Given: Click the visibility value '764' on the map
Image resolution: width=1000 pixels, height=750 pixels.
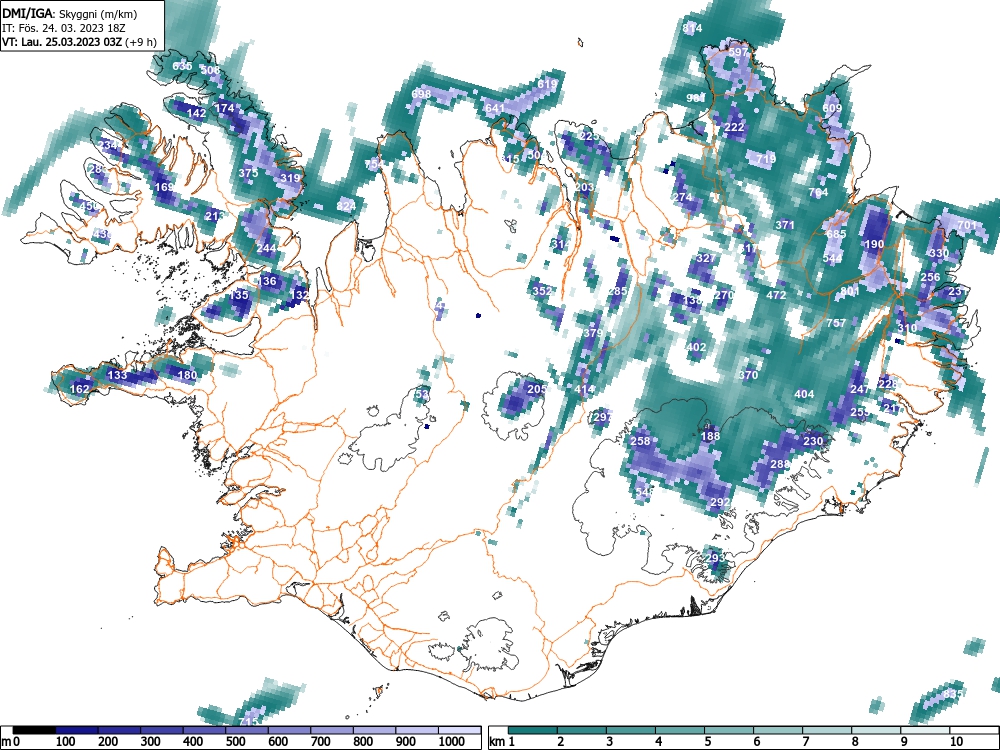Looking at the screenshot, I should (818, 192).
